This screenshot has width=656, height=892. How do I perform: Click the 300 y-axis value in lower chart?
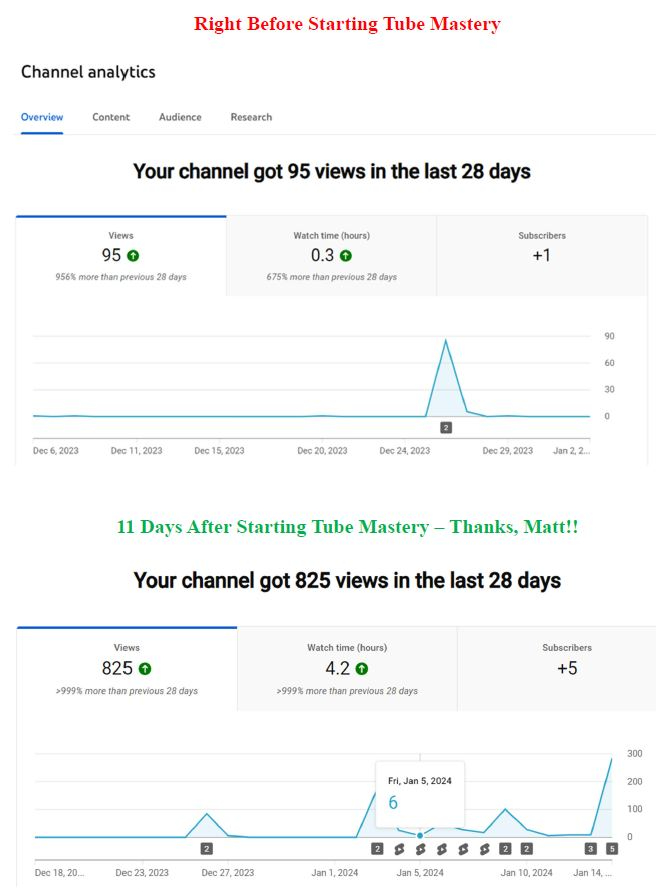[x=634, y=754]
